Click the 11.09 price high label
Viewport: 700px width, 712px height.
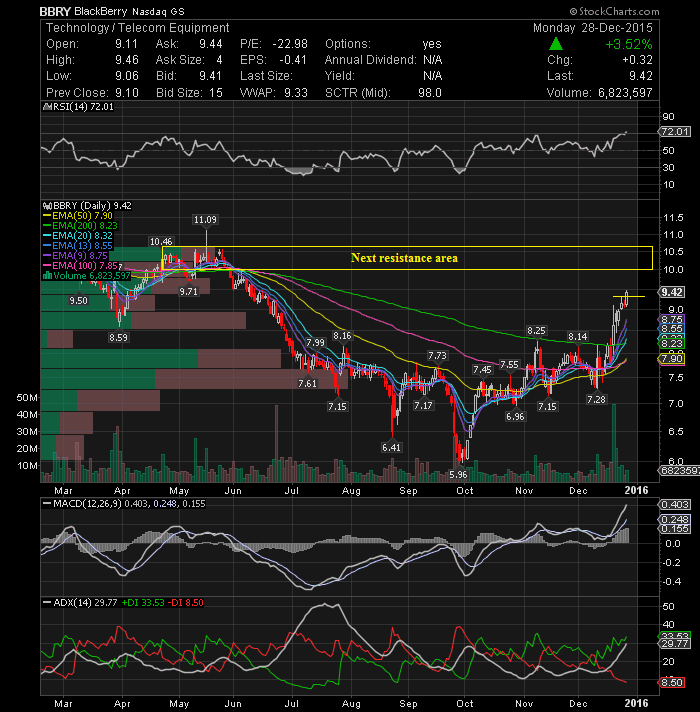205,220
